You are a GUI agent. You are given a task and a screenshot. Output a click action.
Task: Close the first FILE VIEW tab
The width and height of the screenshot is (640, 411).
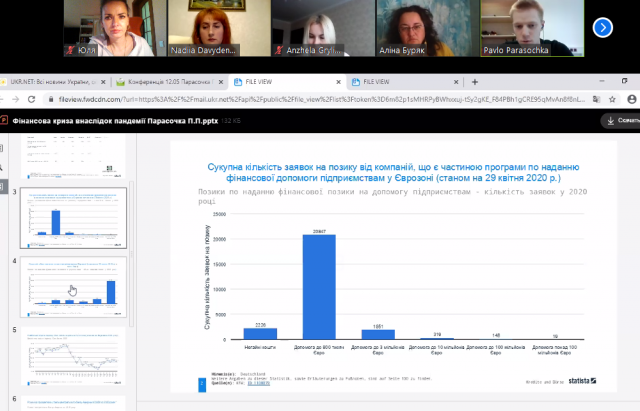coord(338,82)
